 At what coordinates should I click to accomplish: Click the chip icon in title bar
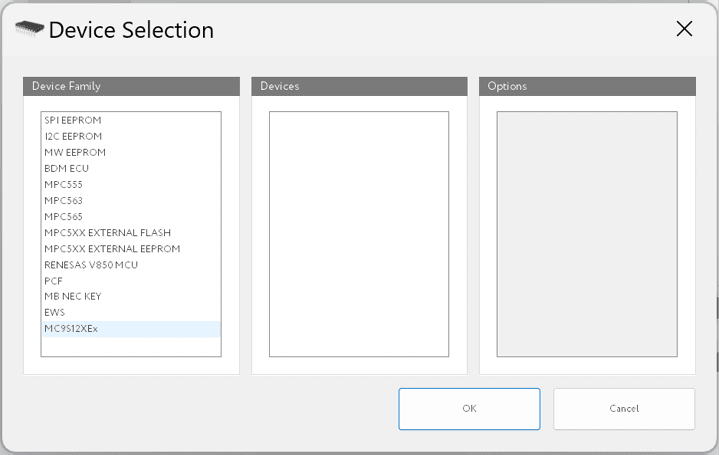point(29,29)
